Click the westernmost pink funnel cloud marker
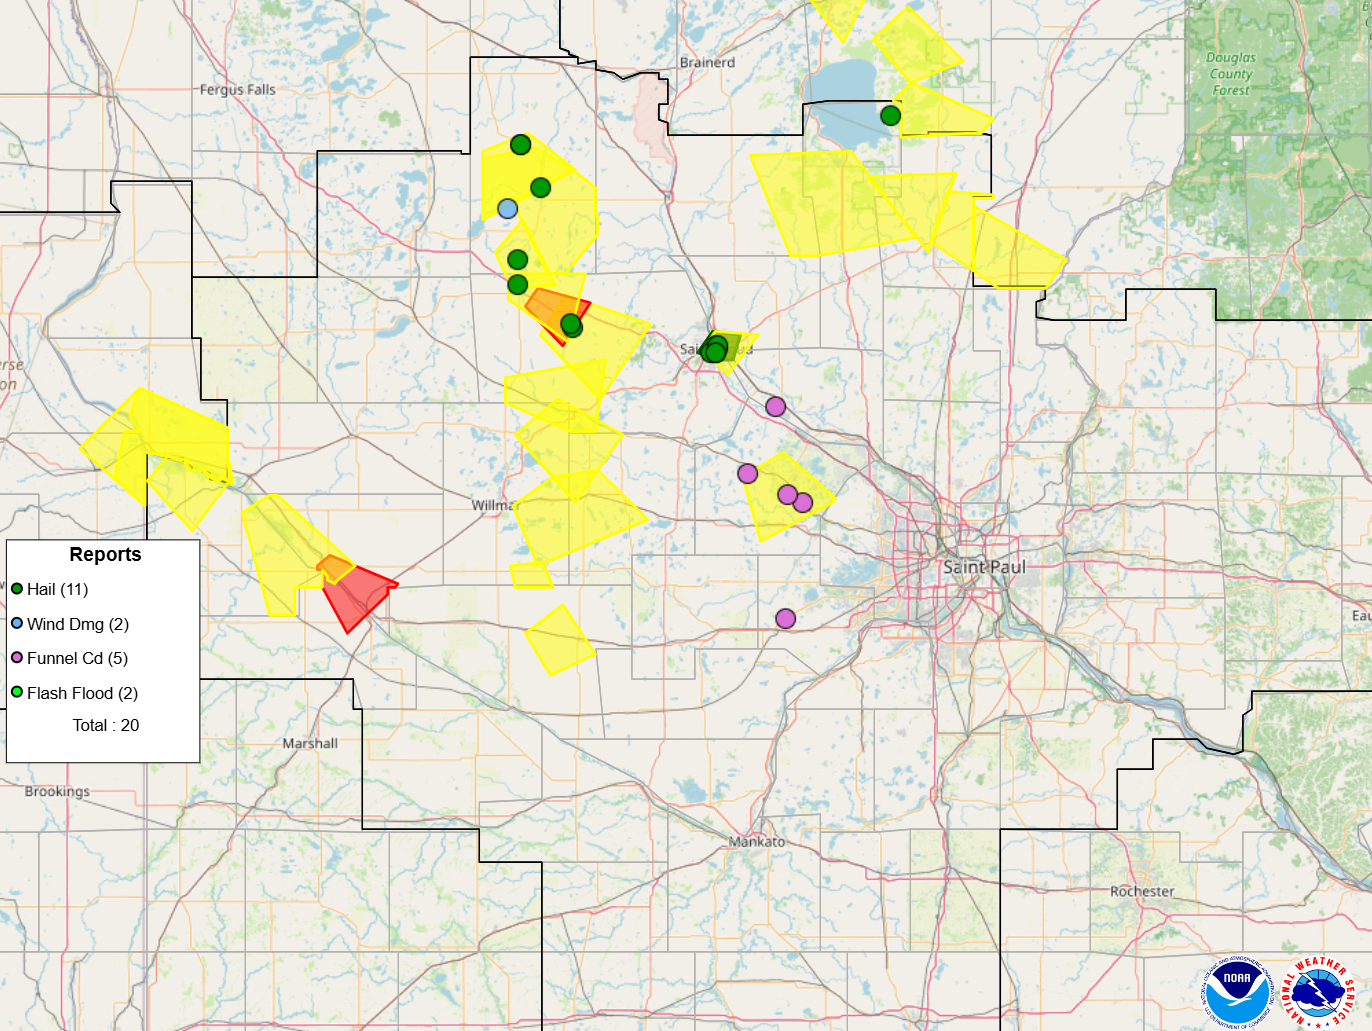Viewport: 1372px width, 1031px height. pos(748,474)
